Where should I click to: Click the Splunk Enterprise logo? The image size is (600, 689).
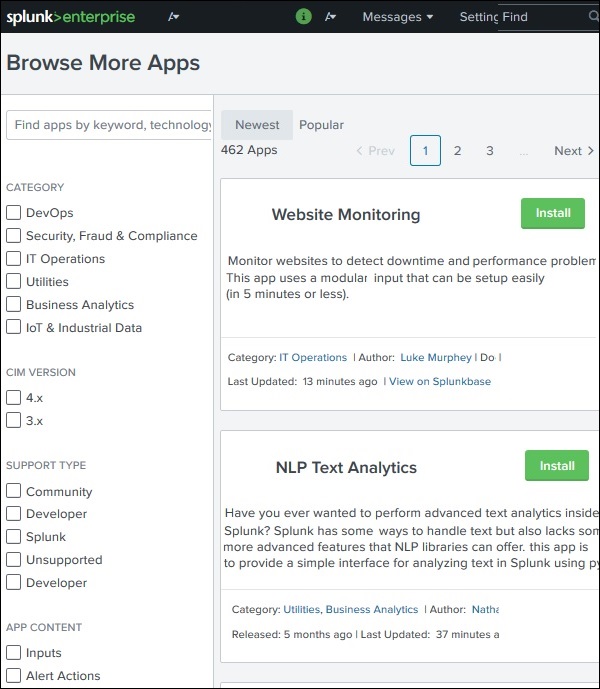point(70,16)
